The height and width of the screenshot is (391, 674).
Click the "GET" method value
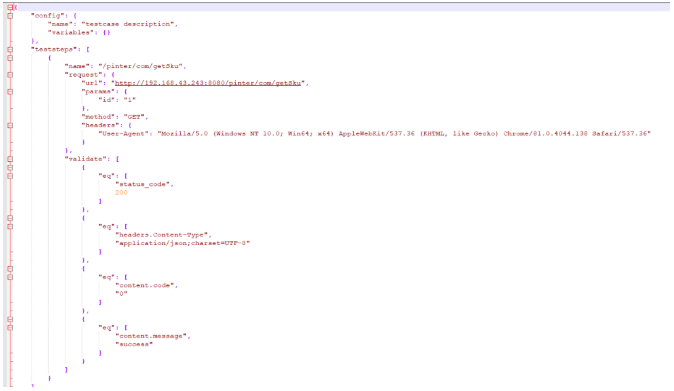pos(135,117)
